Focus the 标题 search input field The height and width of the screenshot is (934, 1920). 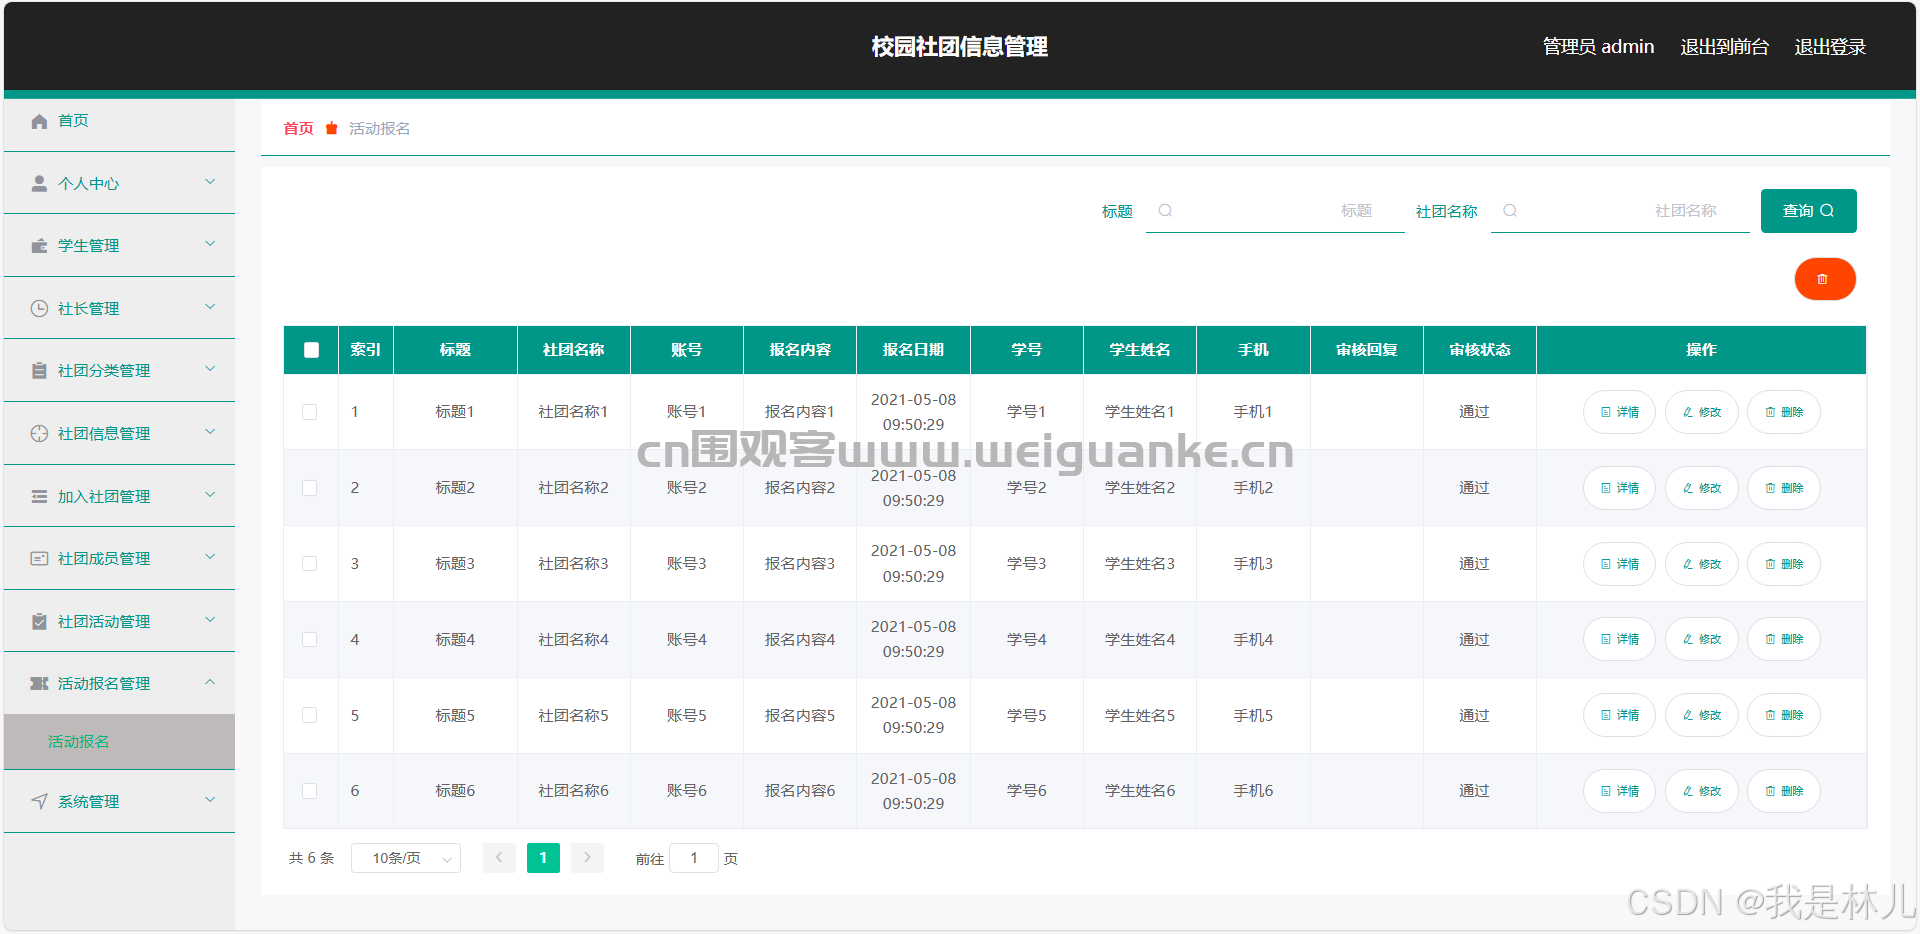pyautogui.click(x=1275, y=211)
